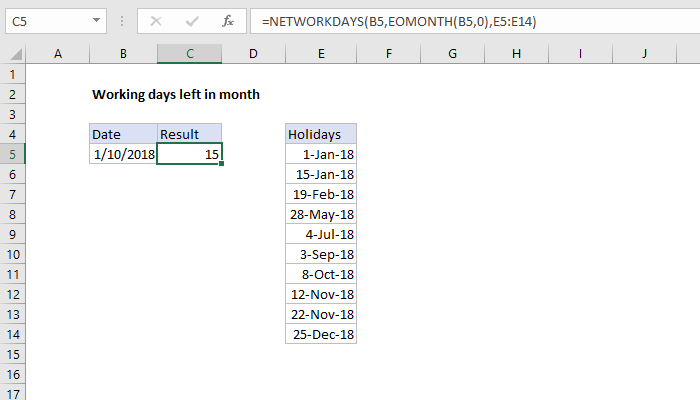
Task: Select column E header
Action: point(321,53)
